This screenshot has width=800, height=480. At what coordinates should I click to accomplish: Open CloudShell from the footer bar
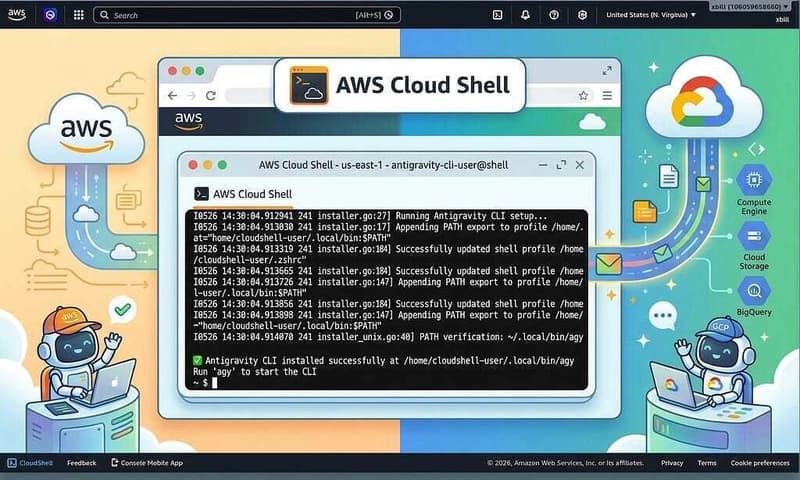click(30, 463)
